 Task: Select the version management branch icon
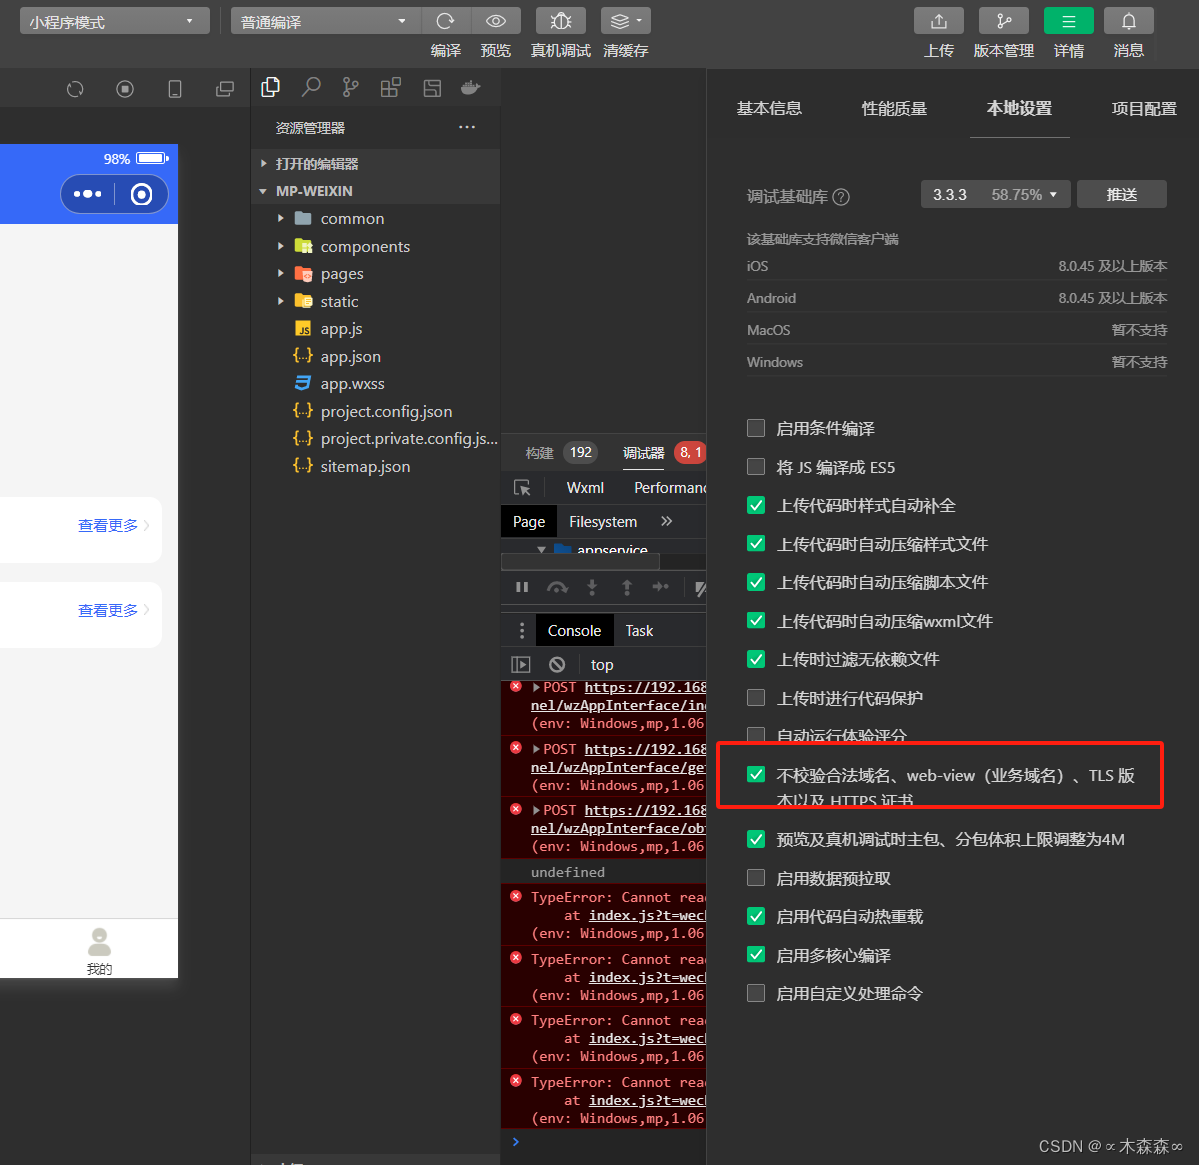(1003, 20)
